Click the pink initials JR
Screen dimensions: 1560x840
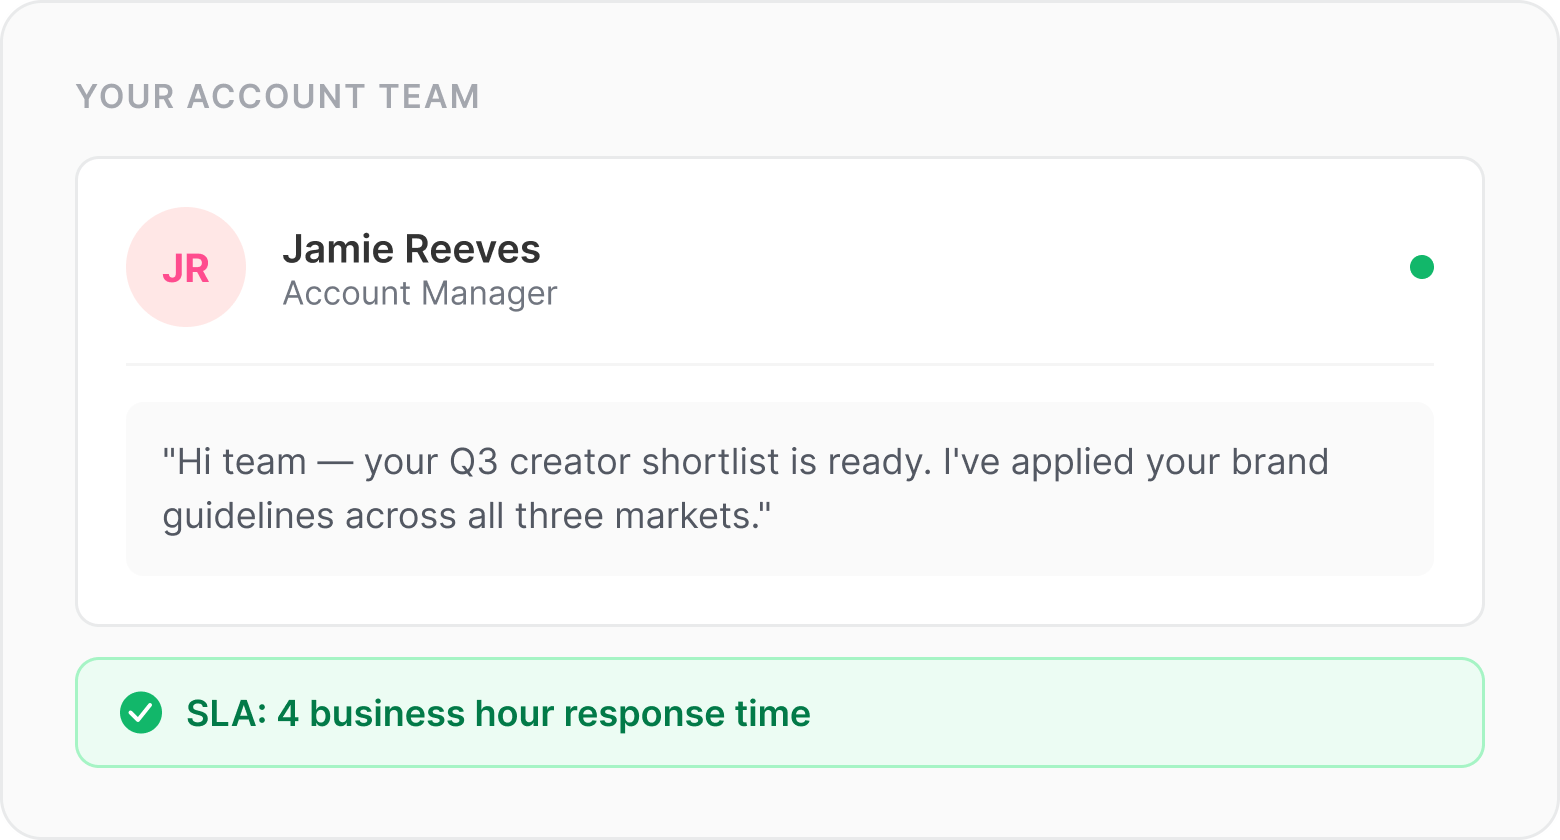point(186,268)
